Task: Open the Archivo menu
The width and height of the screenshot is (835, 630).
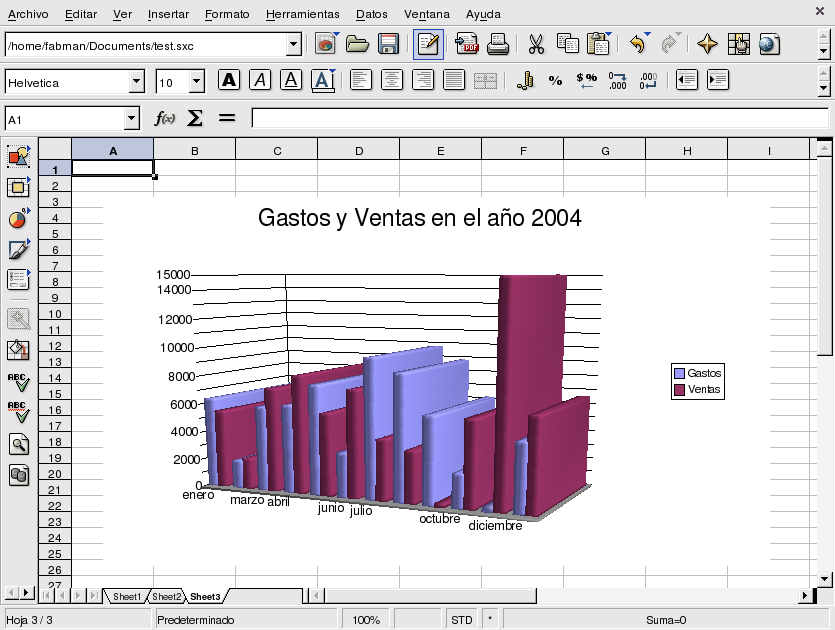Action: coord(28,14)
